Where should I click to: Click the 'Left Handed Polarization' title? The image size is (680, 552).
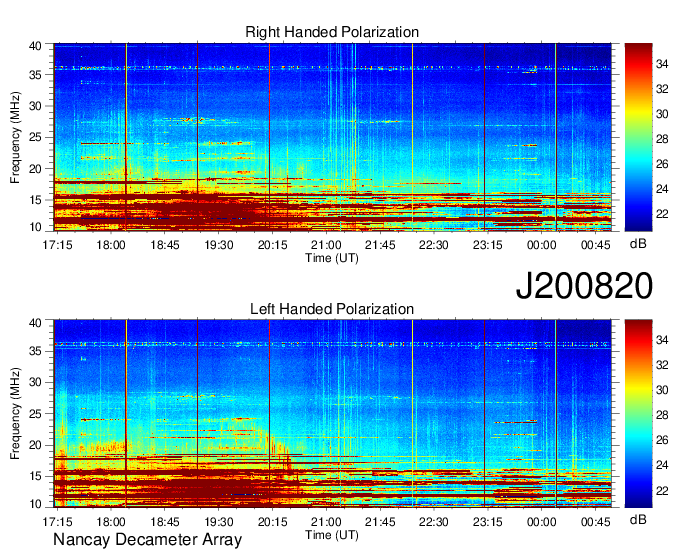(x=332, y=309)
